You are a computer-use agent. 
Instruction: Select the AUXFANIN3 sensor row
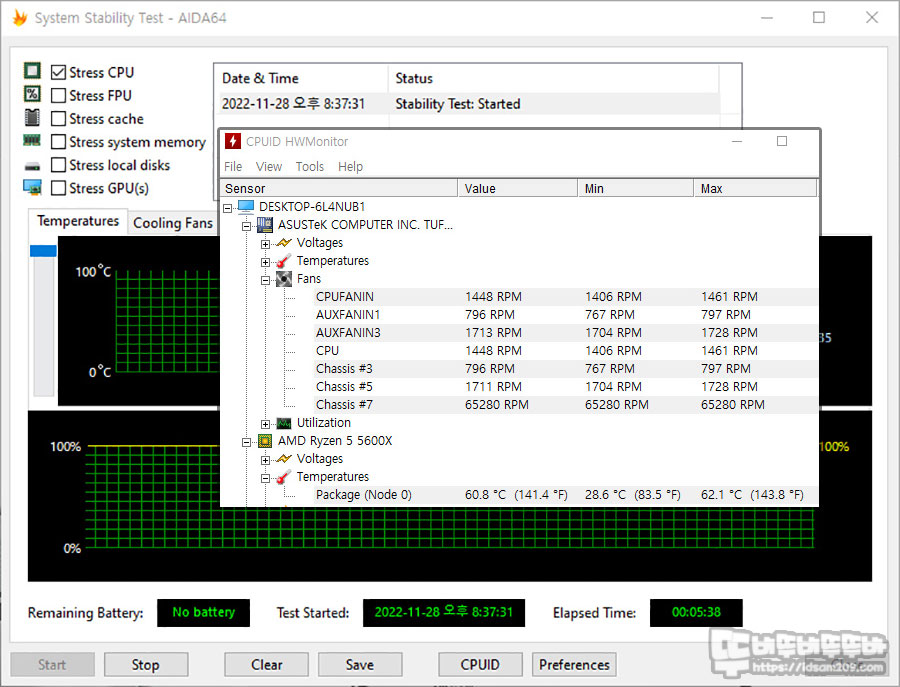(x=565, y=333)
